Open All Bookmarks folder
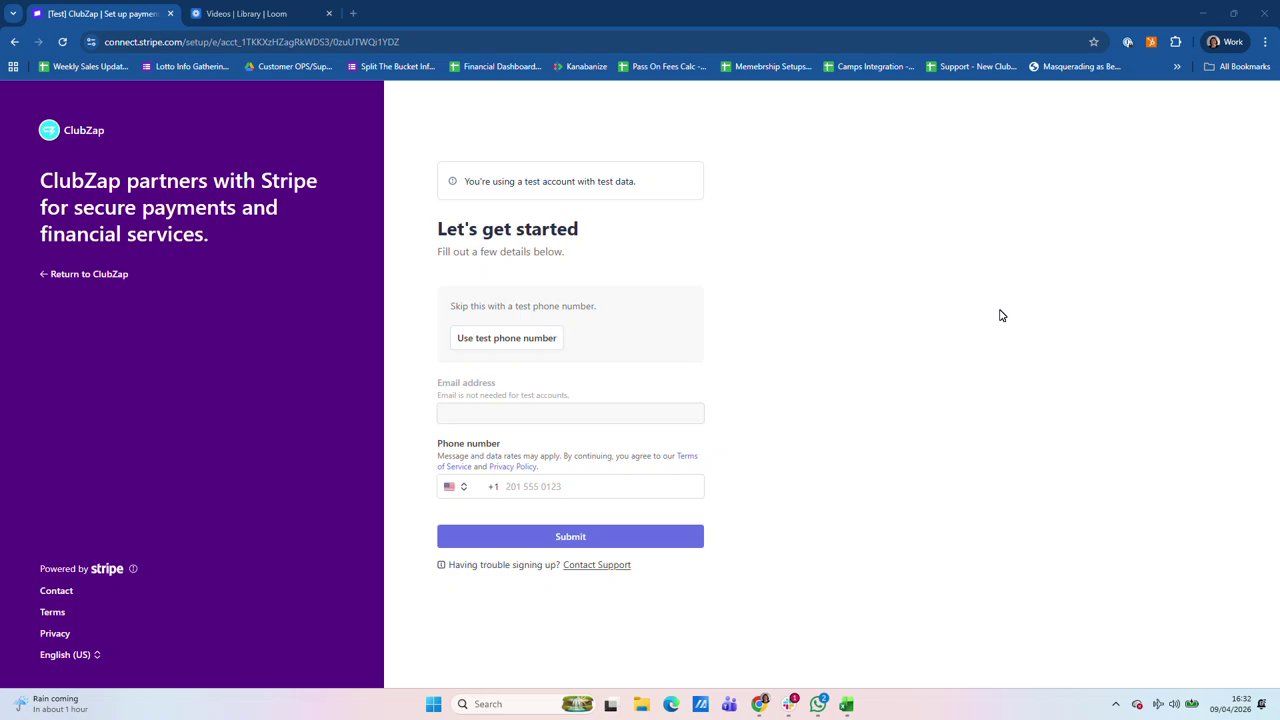 [1237, 67]
